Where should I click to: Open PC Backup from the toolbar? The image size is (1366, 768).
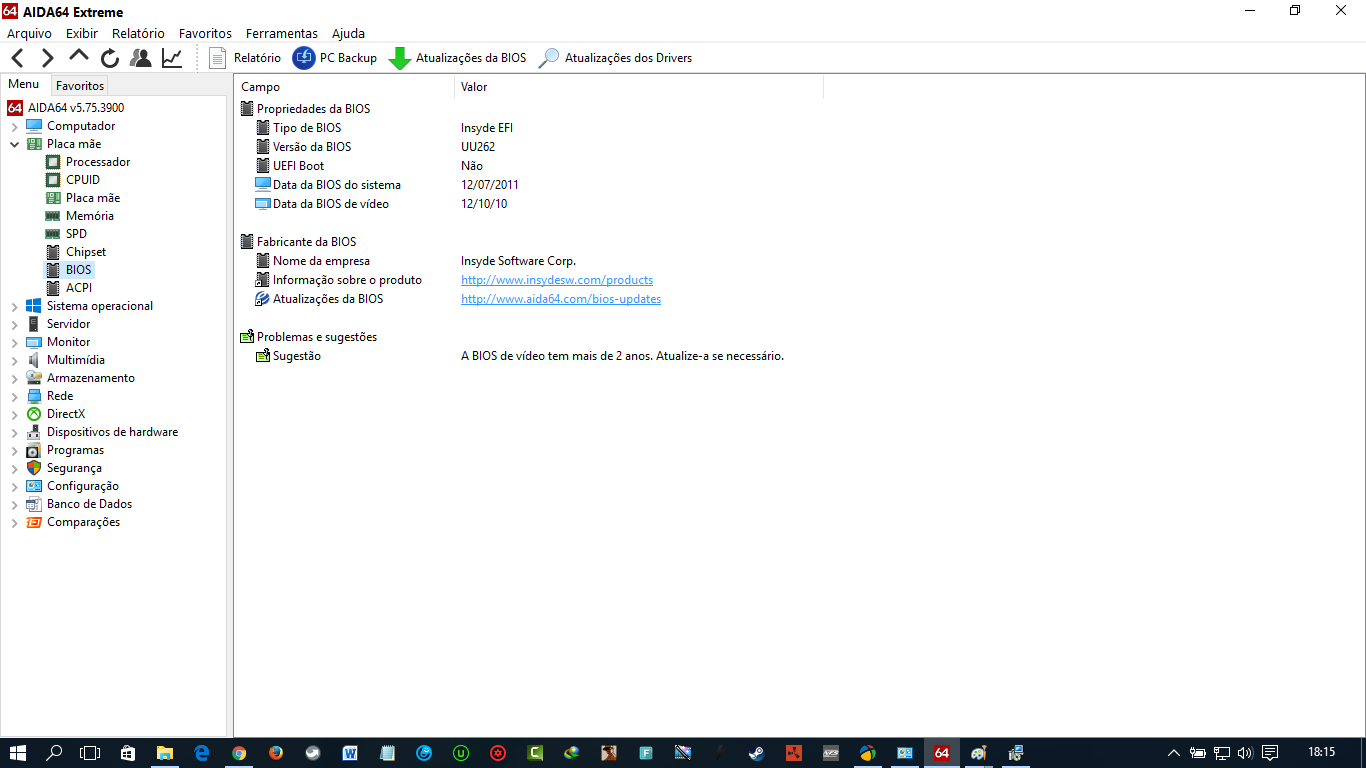[x=335, y=58]
